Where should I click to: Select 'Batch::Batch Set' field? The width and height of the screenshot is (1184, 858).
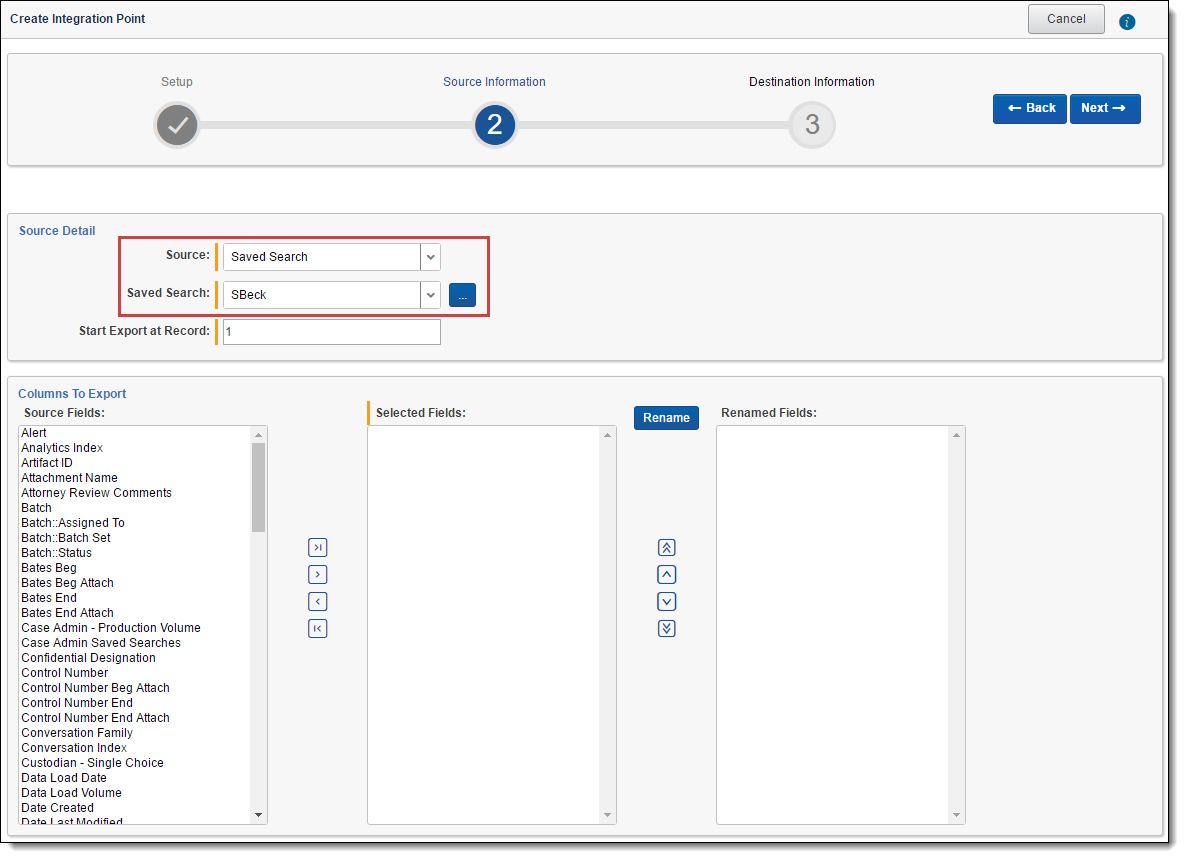(x=66, y=538)
